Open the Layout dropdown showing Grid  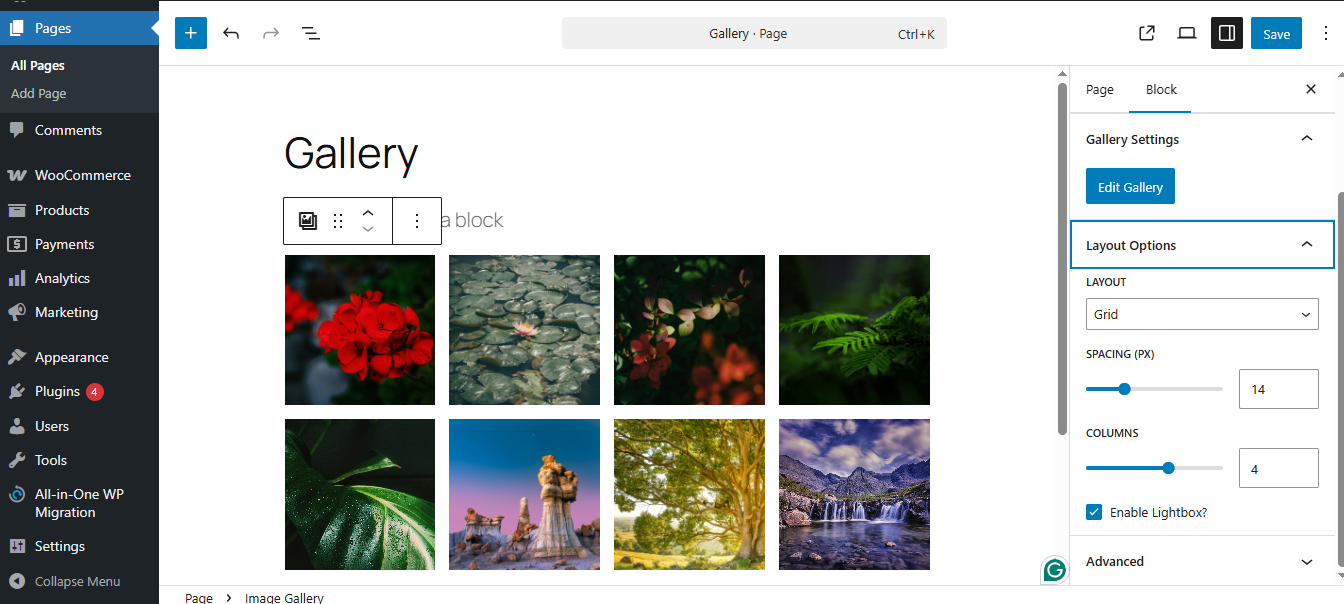pyautogui.click(x=1202, y=314)
